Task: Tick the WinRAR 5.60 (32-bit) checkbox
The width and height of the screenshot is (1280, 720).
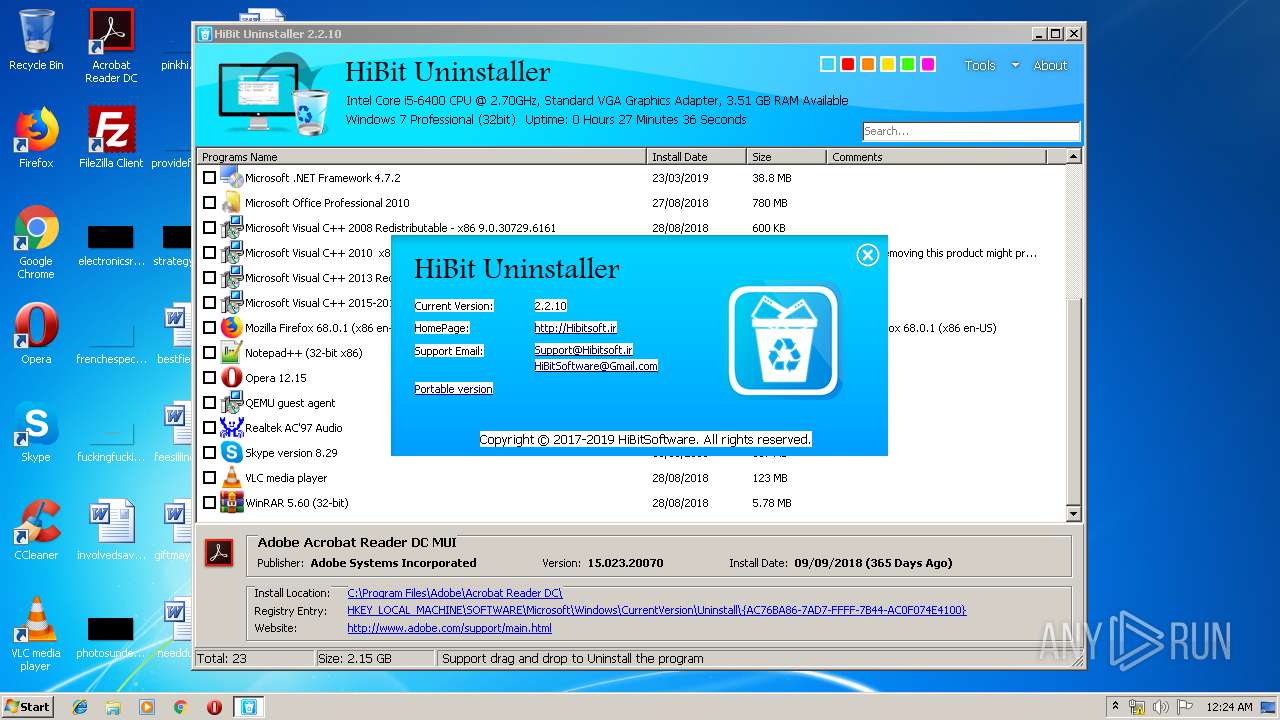Action: (209, 502)
